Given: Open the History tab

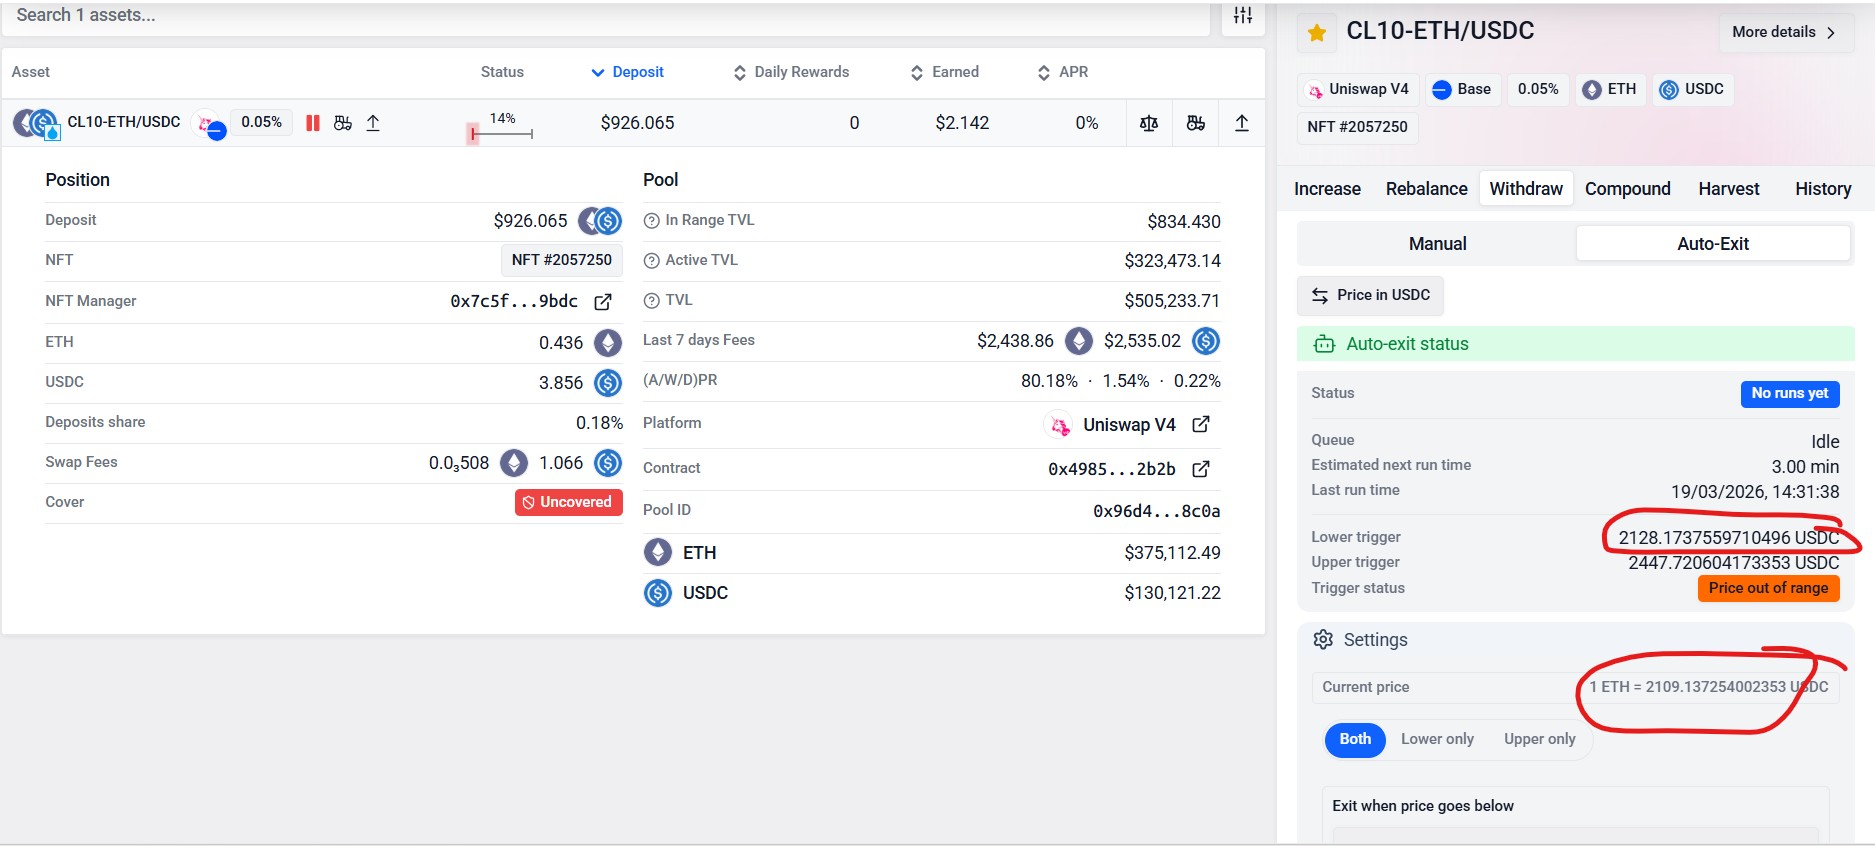Looking at the screenshot, I should tap(1822, 189).
